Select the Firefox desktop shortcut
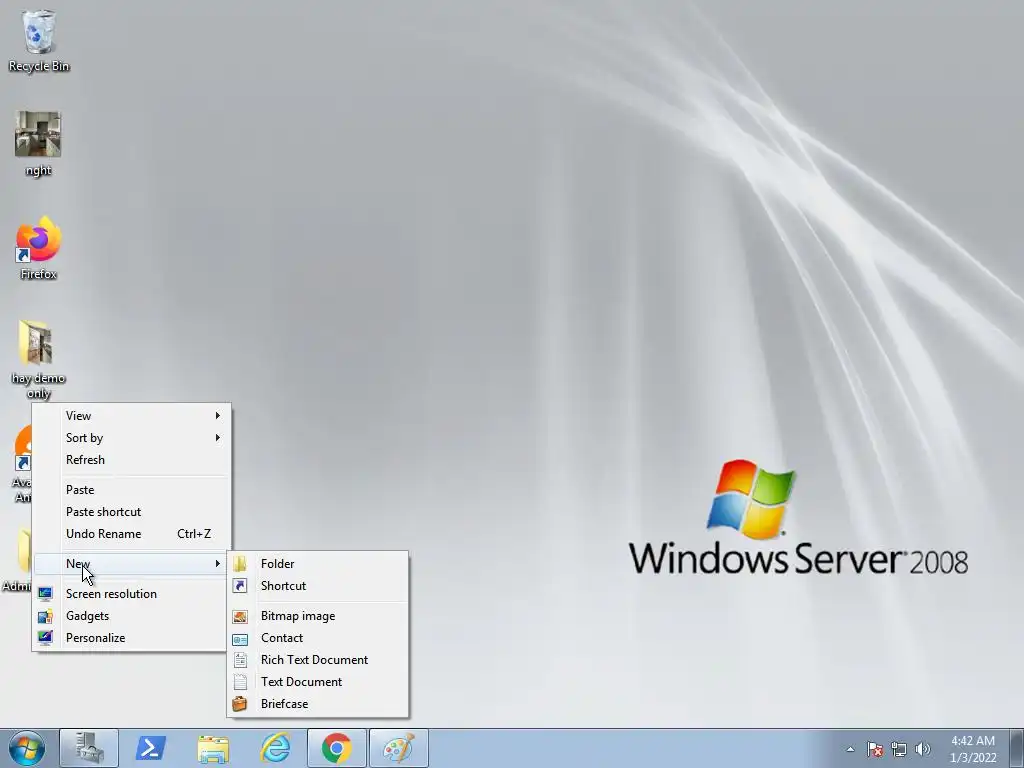The height and width of the screenshot is (768, 1024). coord(38,248)
